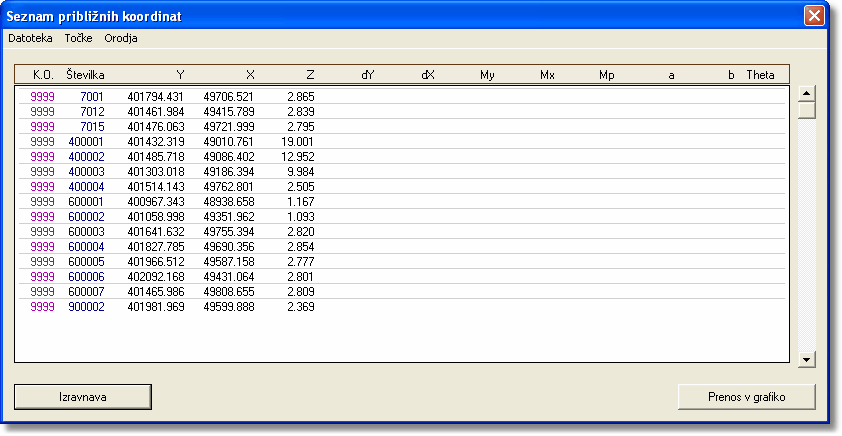This screenshot has height=436, width=842.
Task: Click the Številka column header
Action: click(92, 75)
